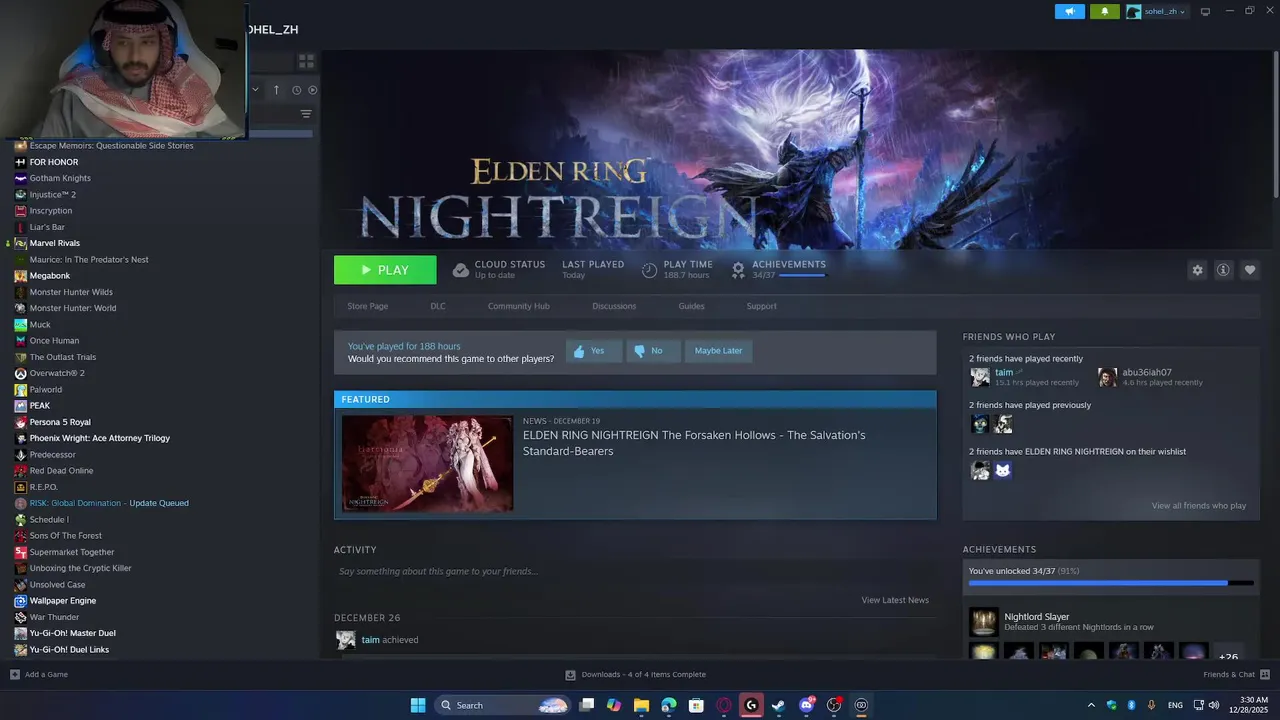Open the game settings gear icon
This screenshot has height=720, width=1280.
(x=1197, y=270)
